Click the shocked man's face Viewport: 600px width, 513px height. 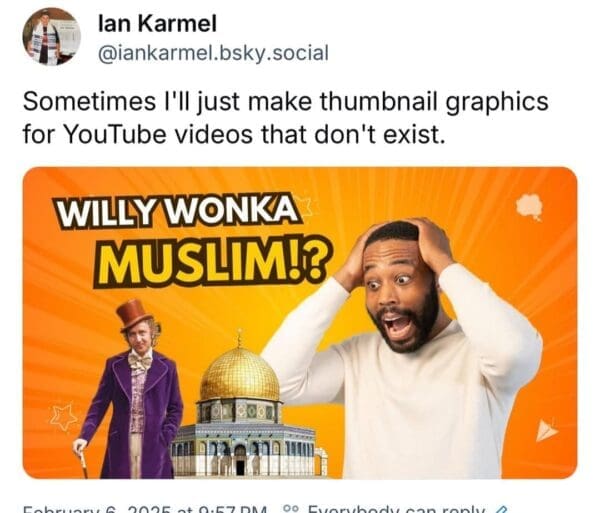point(398,293)
